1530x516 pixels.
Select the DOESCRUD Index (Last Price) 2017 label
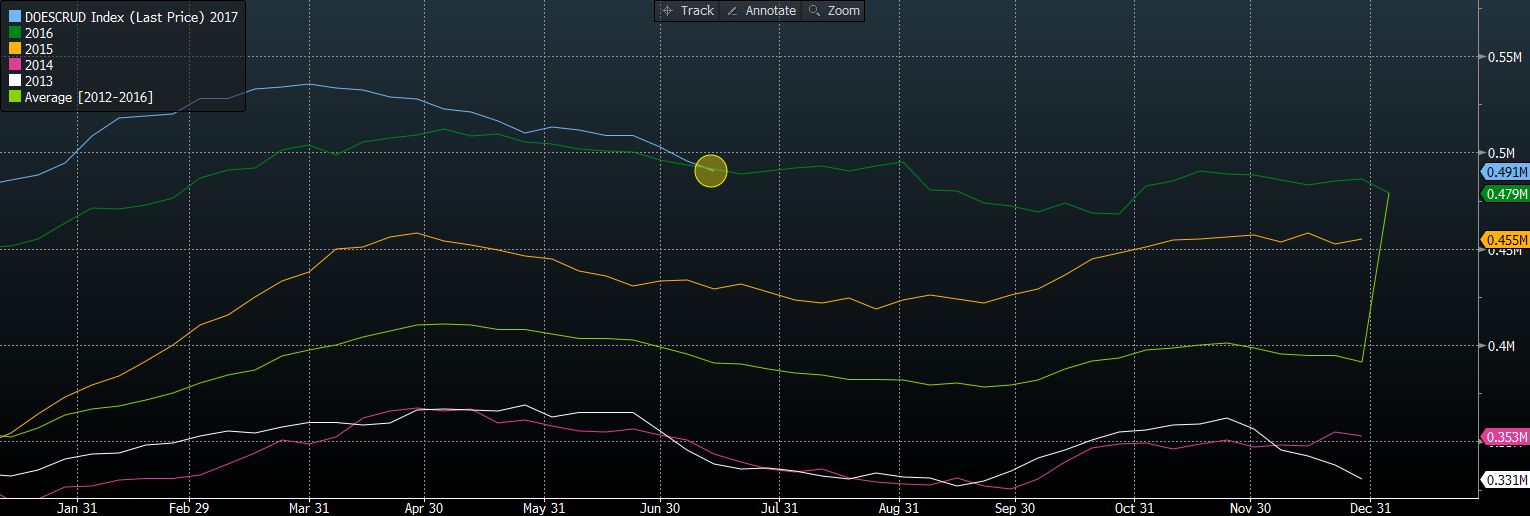130,17
